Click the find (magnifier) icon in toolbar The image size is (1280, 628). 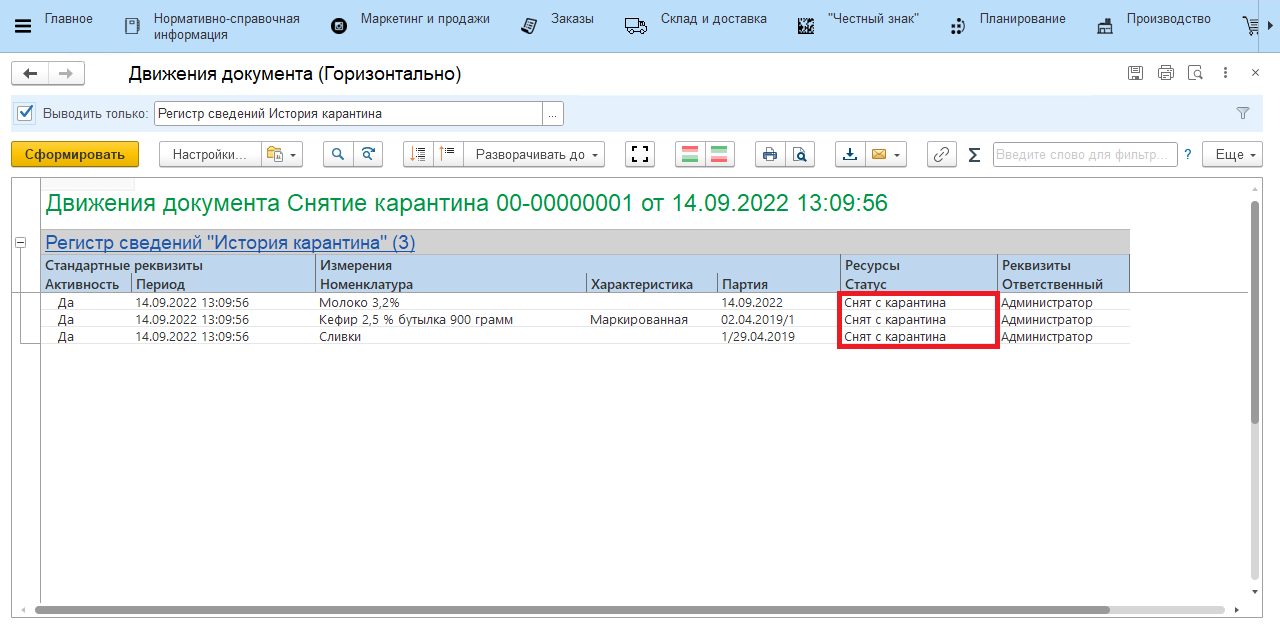pos(338,154)
